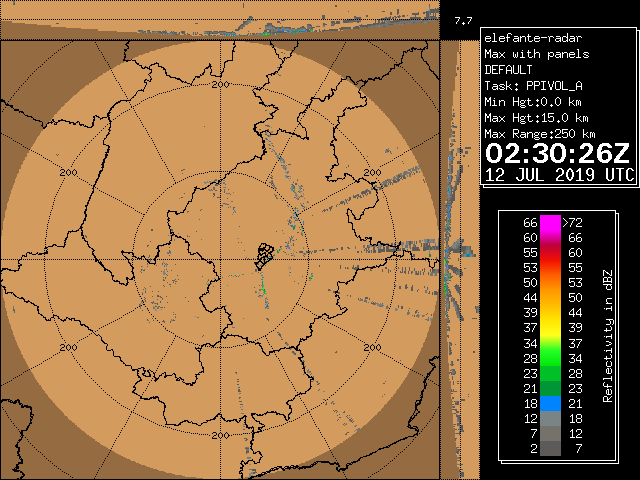Click the 02:30:26Z timestamp

click(x=557, y=154)
